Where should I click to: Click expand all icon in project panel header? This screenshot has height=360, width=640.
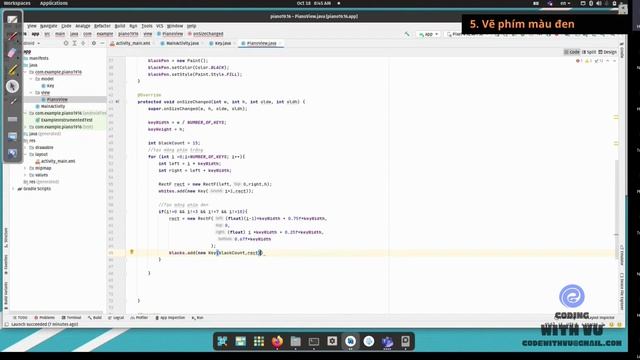click(75, 43)
